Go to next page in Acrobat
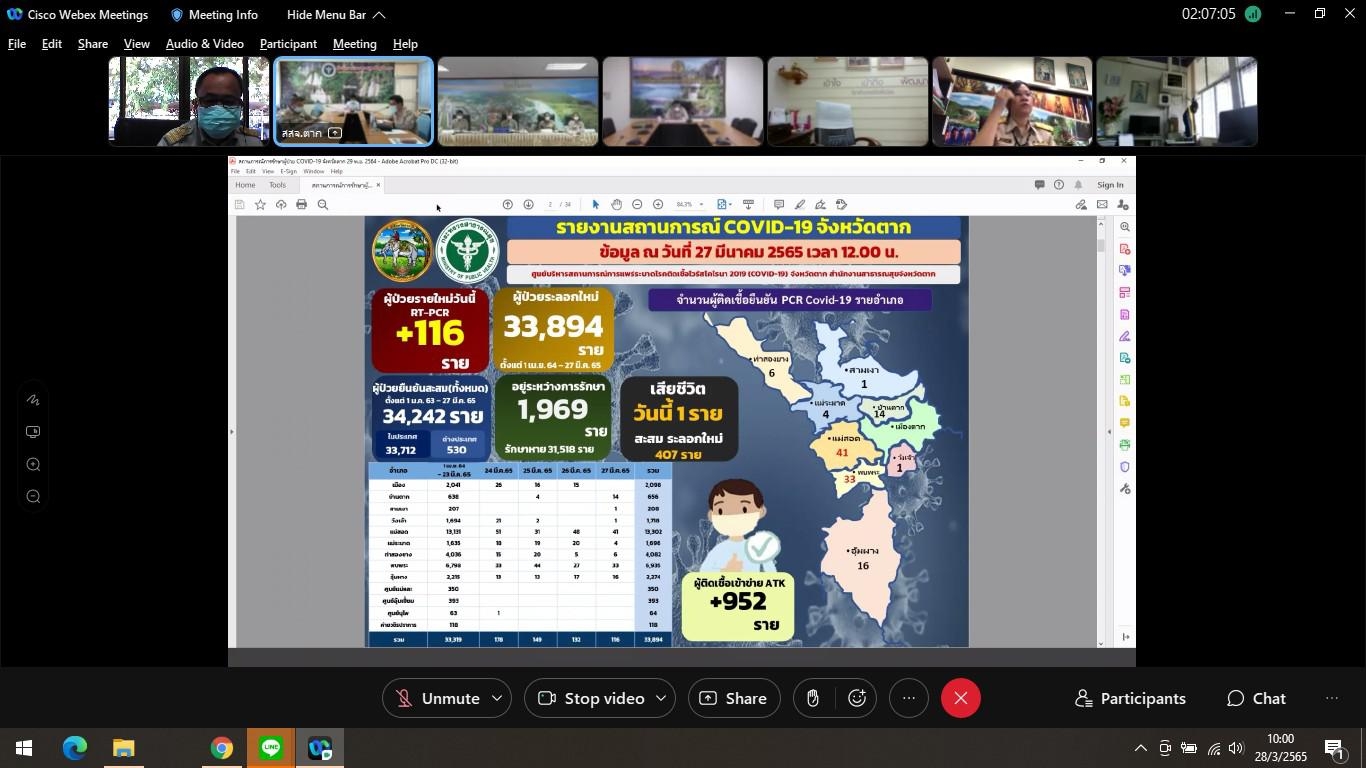Image resolution: width=1366 pixels, height=768 pixels. point(529,205)
